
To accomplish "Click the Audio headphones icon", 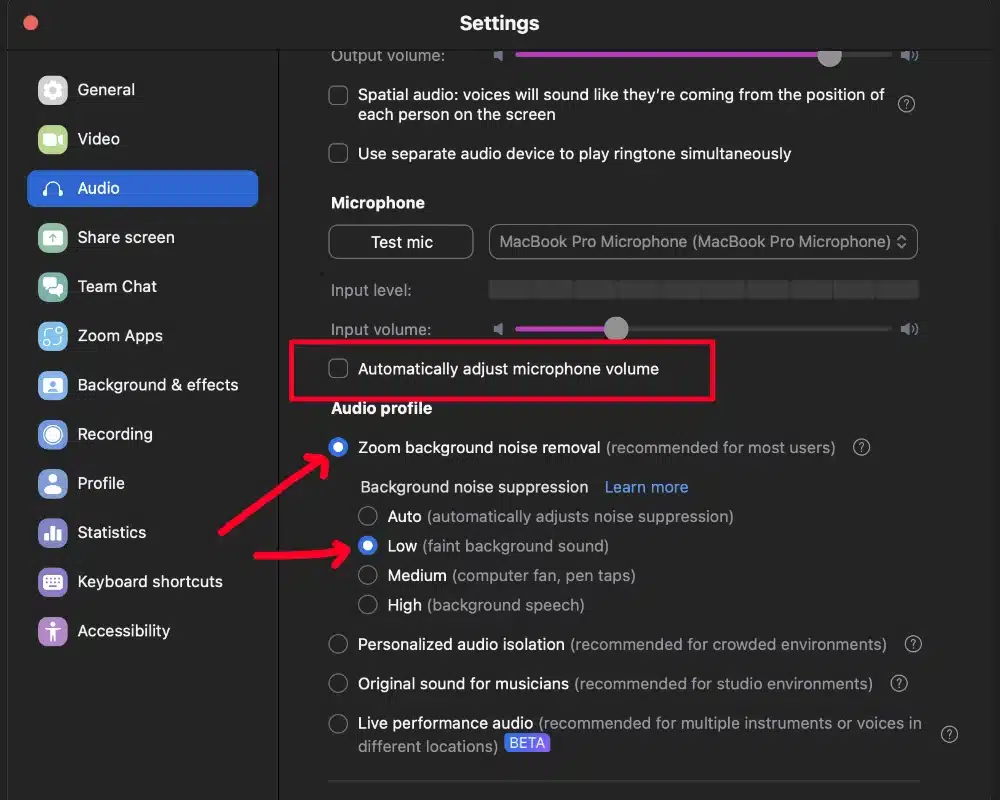I will coord(52,189).
